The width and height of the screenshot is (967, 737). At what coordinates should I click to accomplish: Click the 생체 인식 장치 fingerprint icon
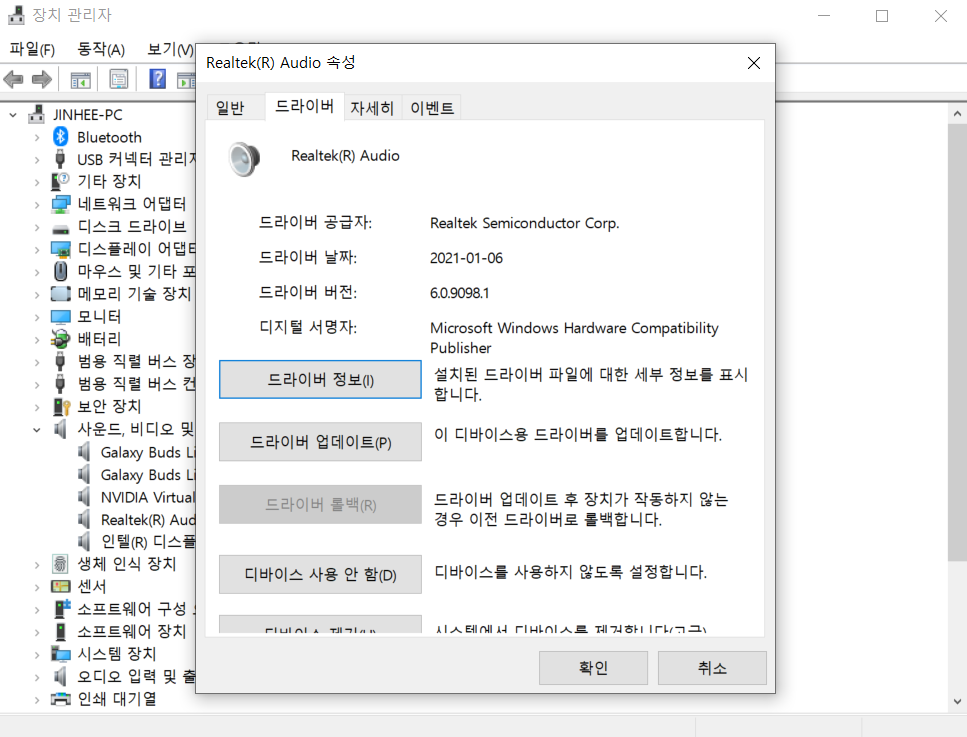[x=60, y=564]
